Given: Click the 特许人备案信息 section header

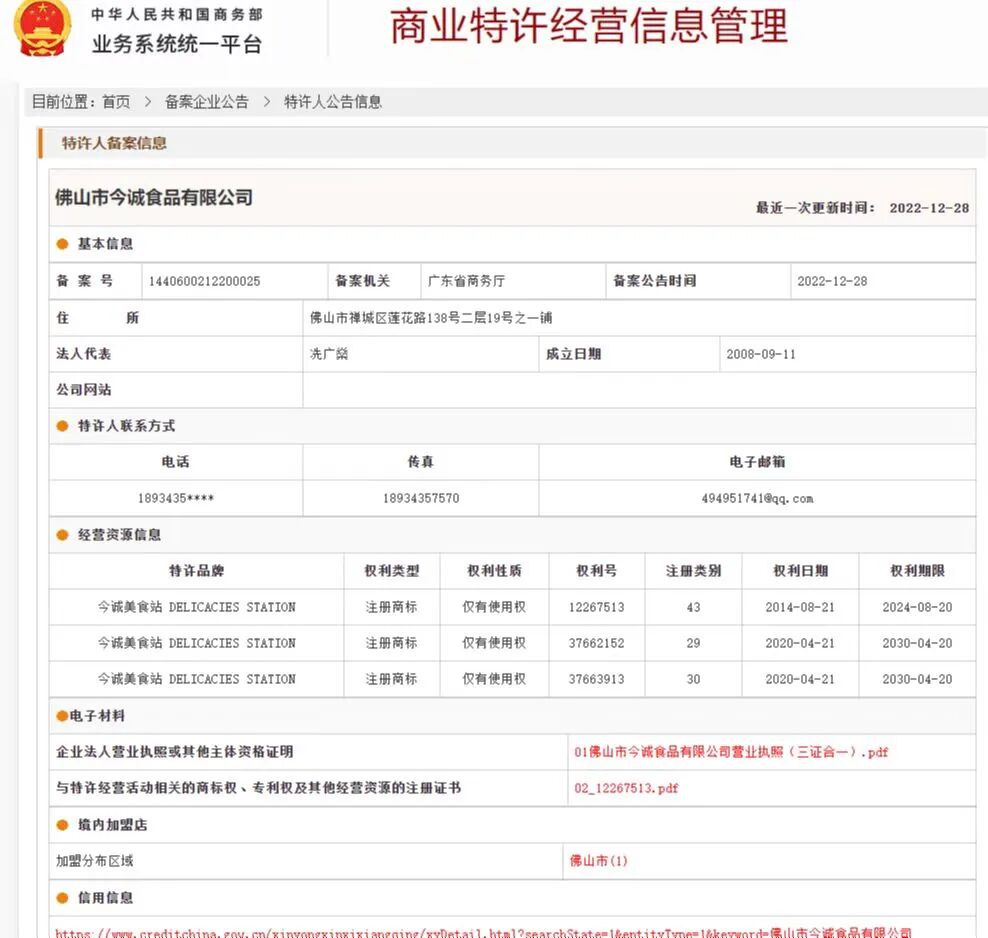Looking at the screenshot, I should [x=114, y=144].
